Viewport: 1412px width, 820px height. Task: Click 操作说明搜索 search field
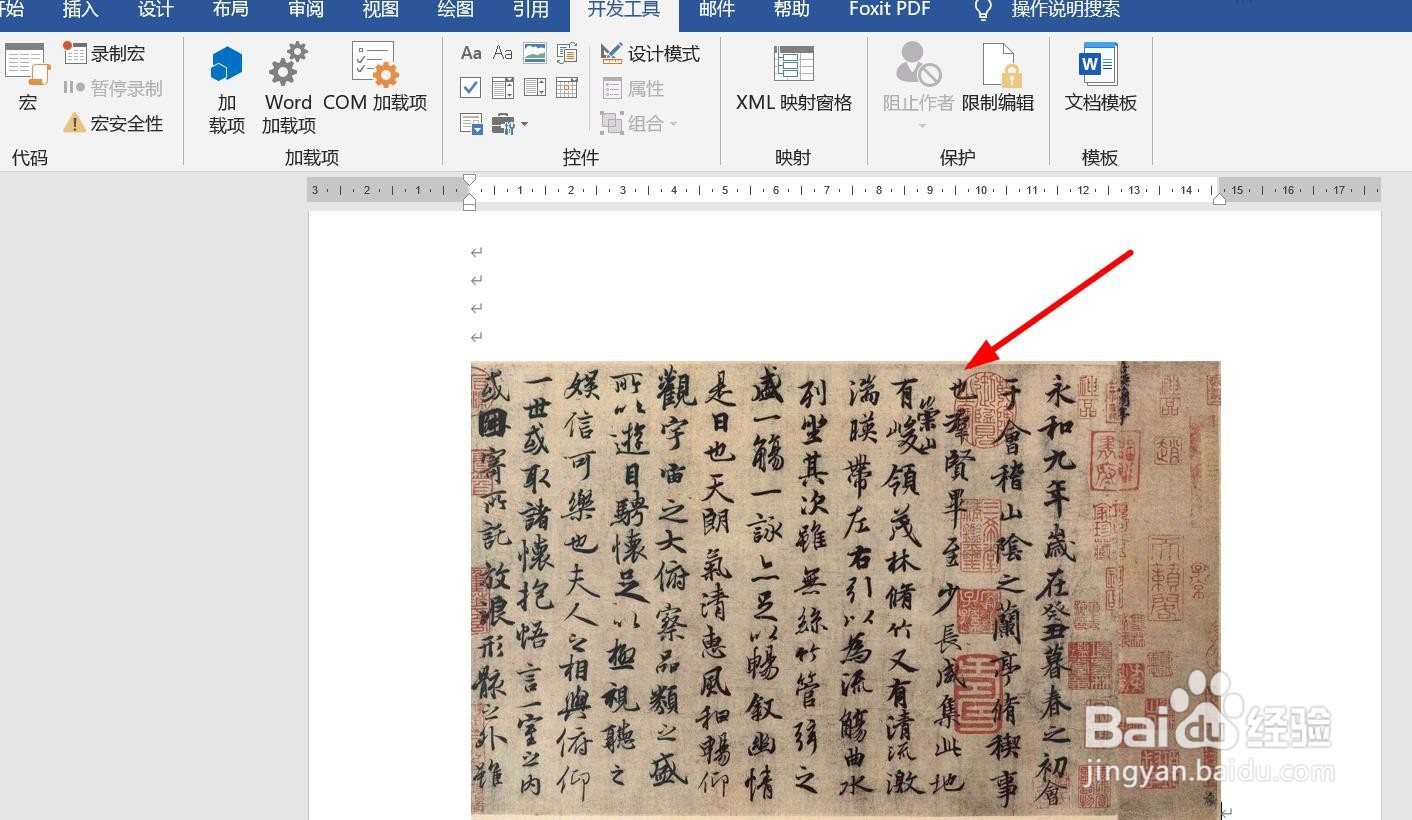coord(1065,10)
